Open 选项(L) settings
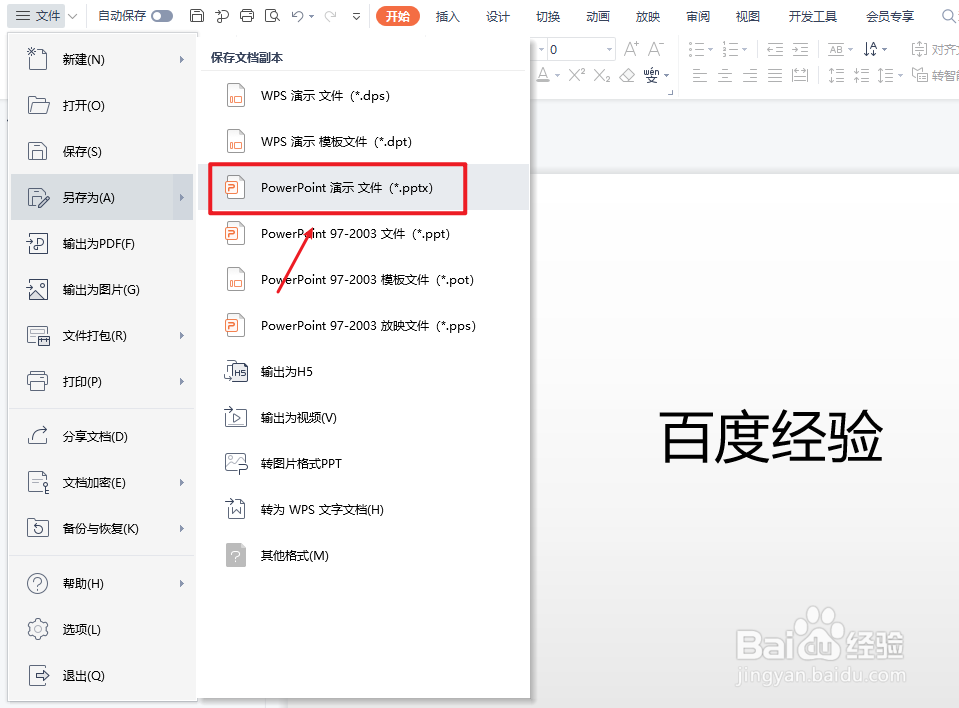Screen dimensions: 959x708 (x=102, y=629)
